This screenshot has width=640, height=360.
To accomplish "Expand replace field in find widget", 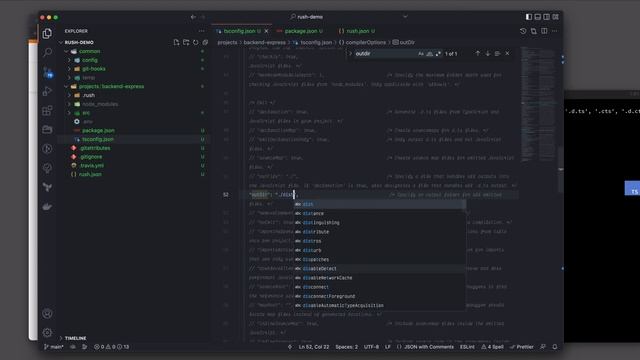I will (x=350, y=54).
